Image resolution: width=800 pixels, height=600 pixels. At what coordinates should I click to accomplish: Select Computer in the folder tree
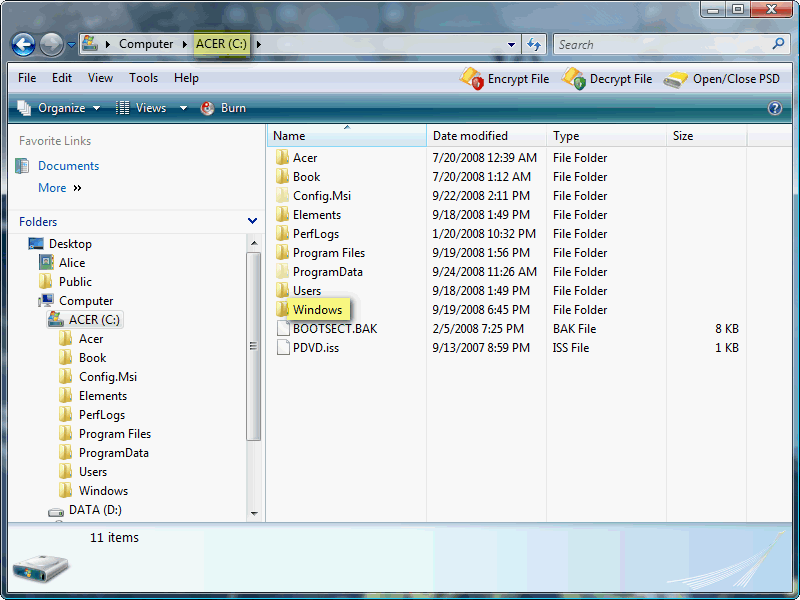86,301
